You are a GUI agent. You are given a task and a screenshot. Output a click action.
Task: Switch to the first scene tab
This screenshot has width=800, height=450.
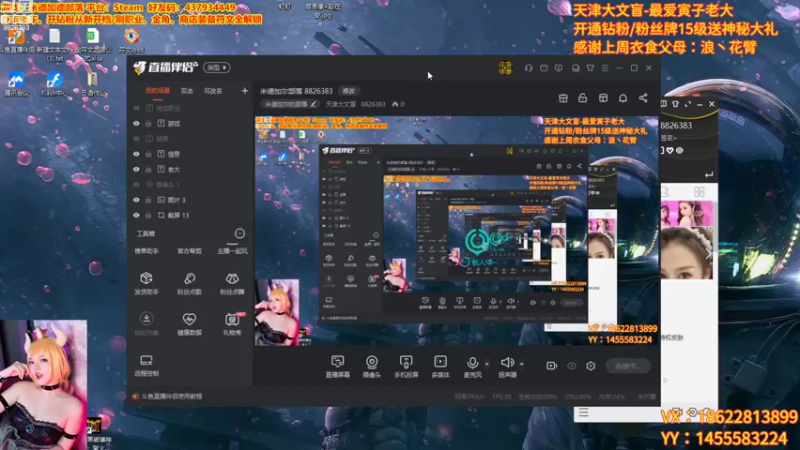[x=157, y=91]
